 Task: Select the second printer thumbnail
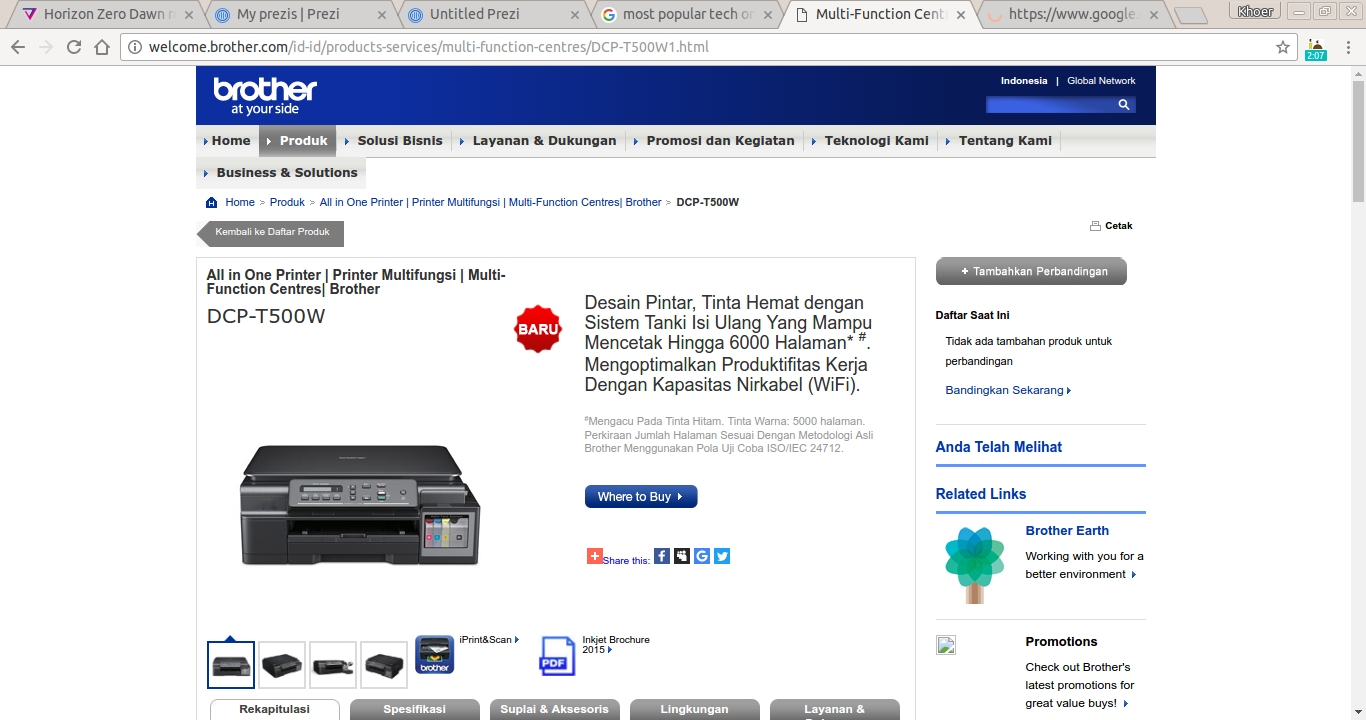tap(281, 665)
